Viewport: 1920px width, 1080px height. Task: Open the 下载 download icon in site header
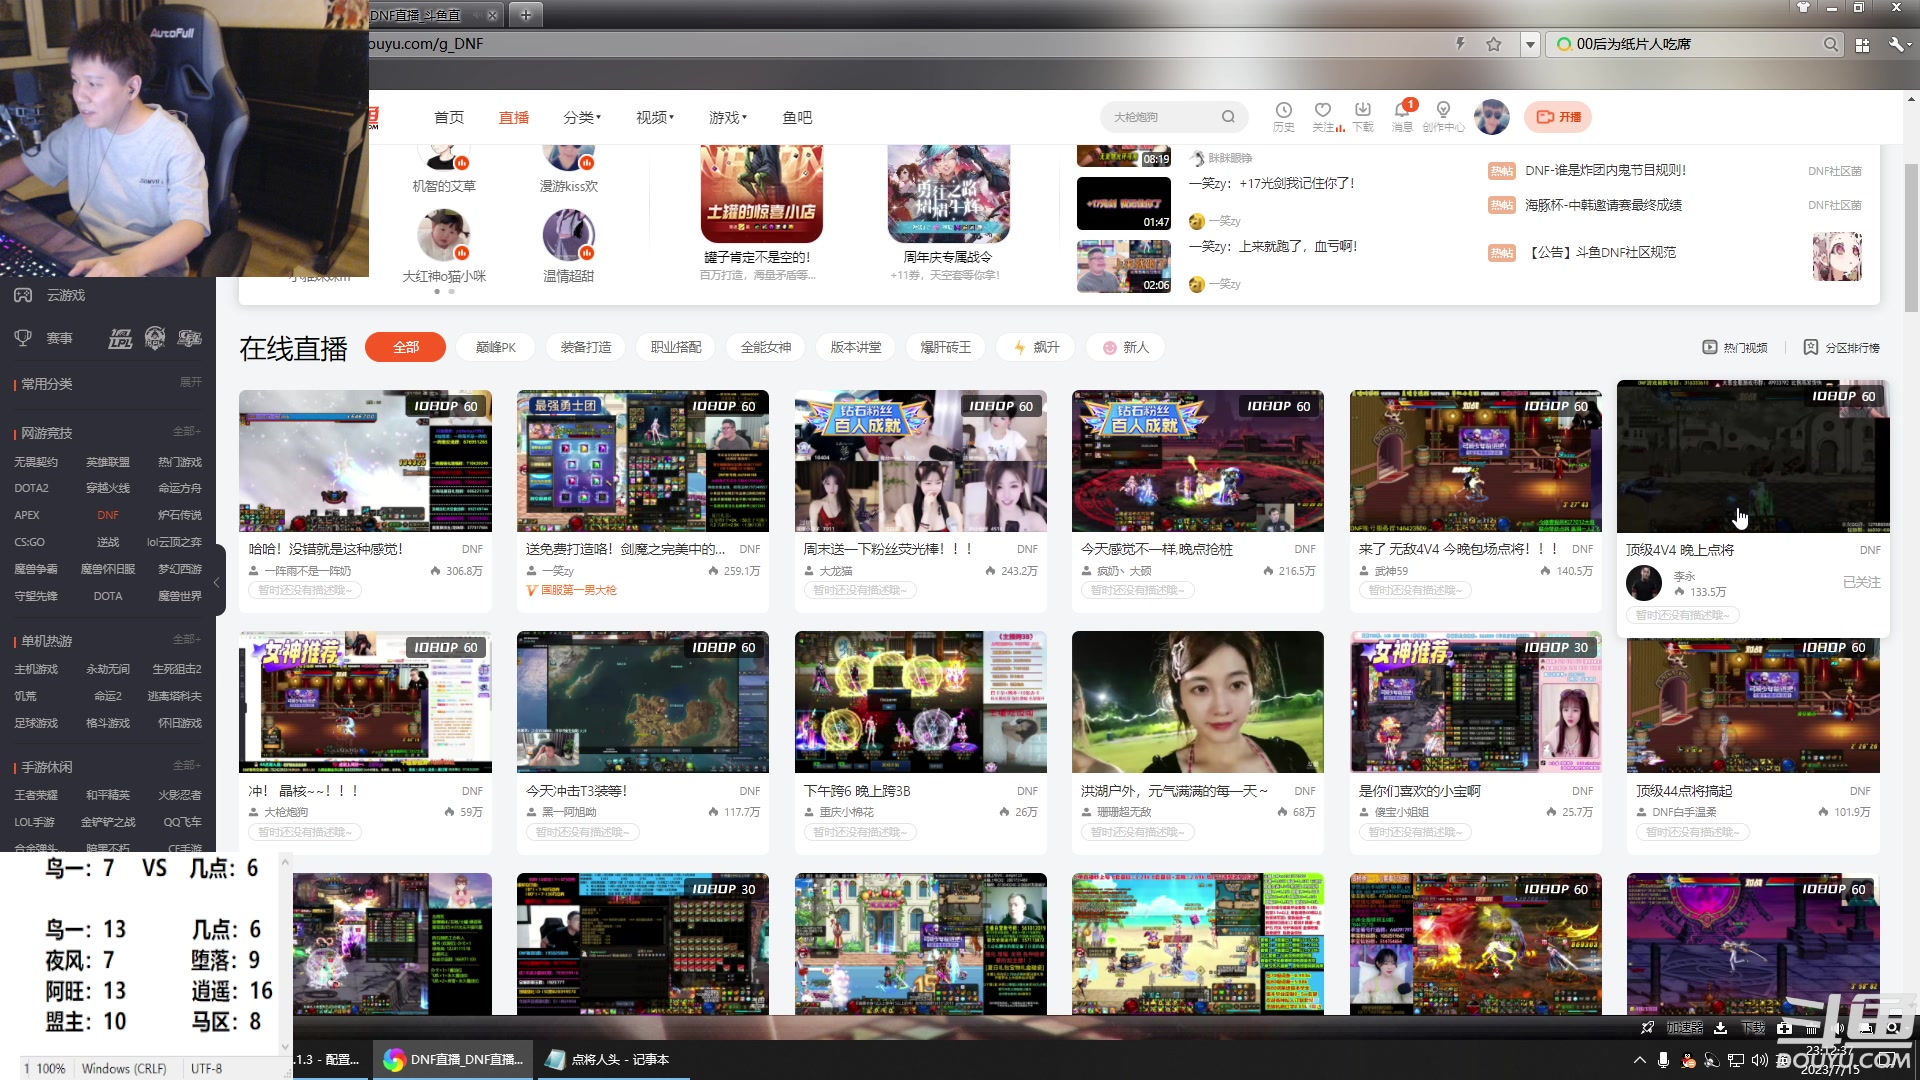(1362, 111)
